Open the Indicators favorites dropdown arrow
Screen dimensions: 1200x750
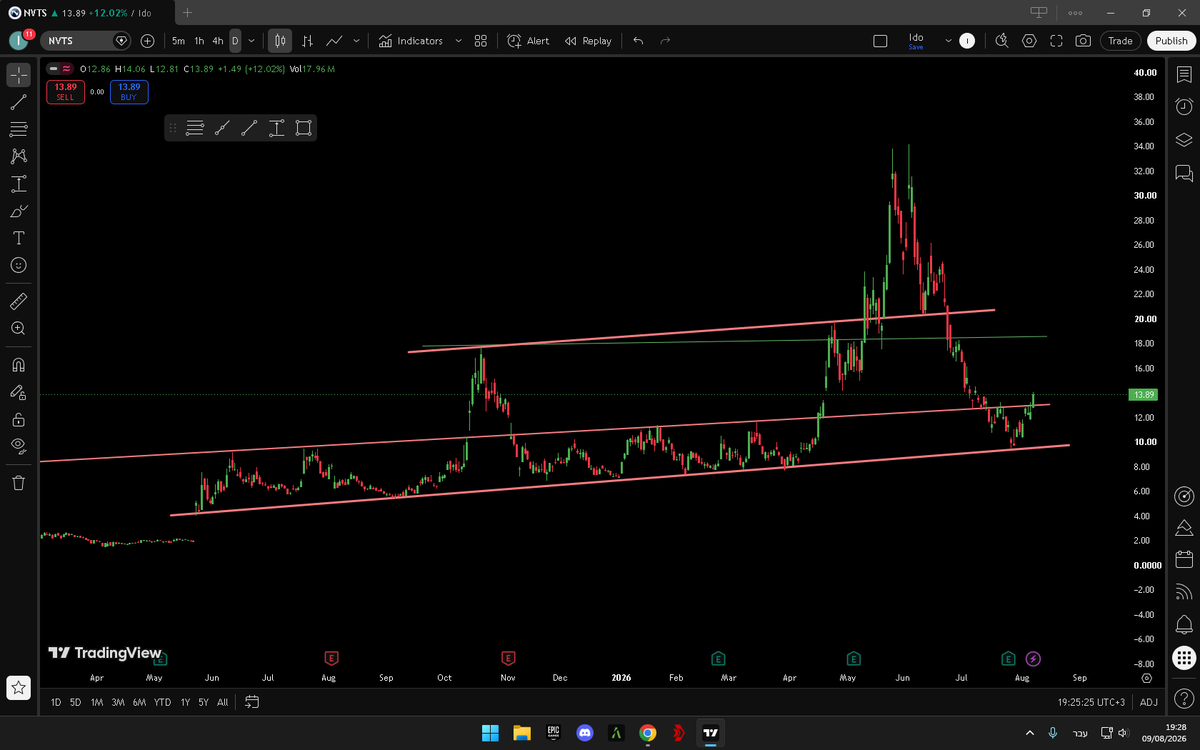point(458,41)
